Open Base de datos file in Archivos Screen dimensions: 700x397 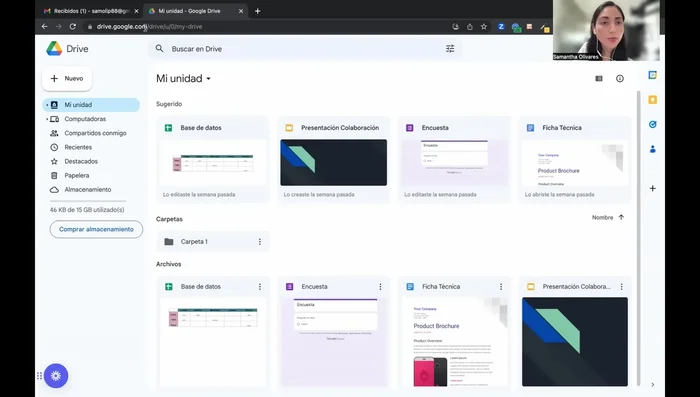(x=213, y=333)
